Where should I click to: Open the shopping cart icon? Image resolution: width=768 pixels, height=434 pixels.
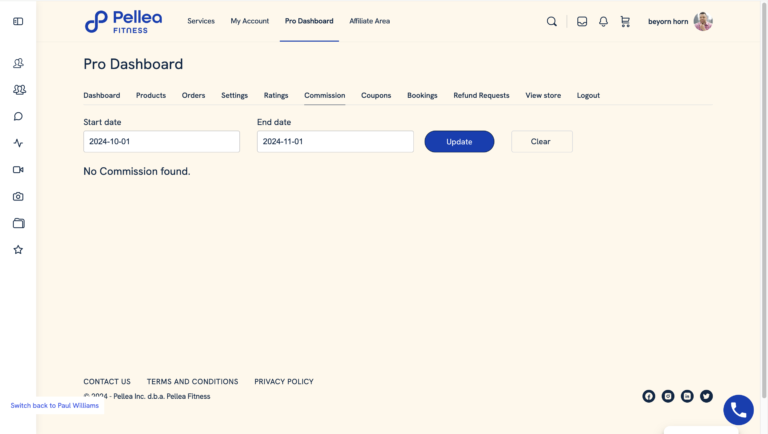[625, 22]
